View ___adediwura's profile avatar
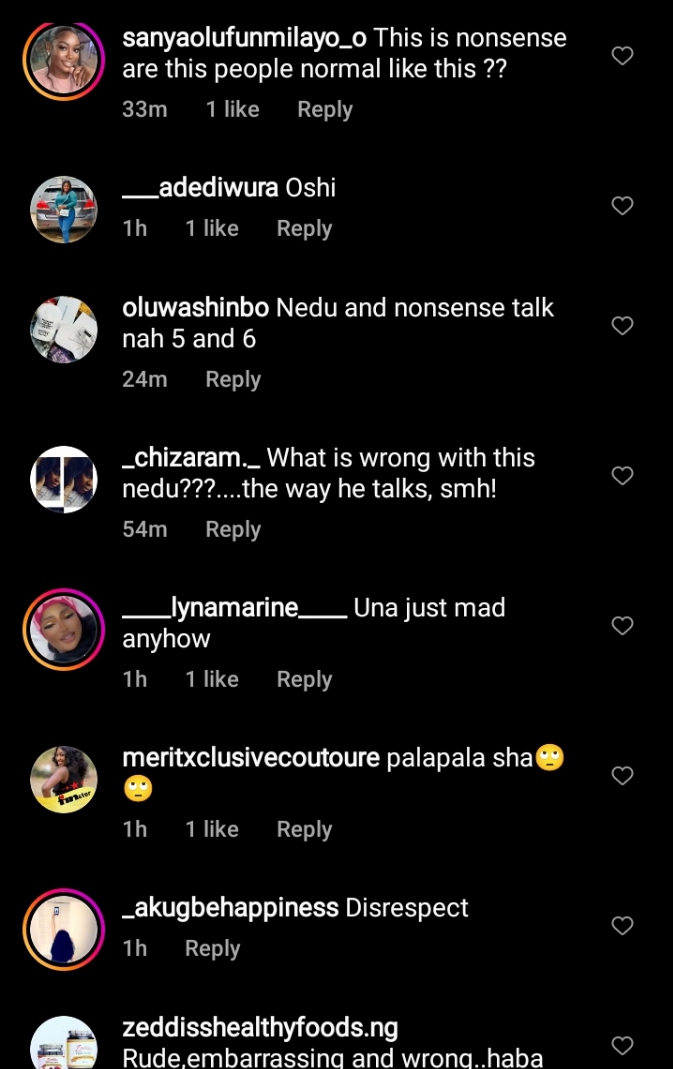Screen dimensions: 673x1069 64,210
